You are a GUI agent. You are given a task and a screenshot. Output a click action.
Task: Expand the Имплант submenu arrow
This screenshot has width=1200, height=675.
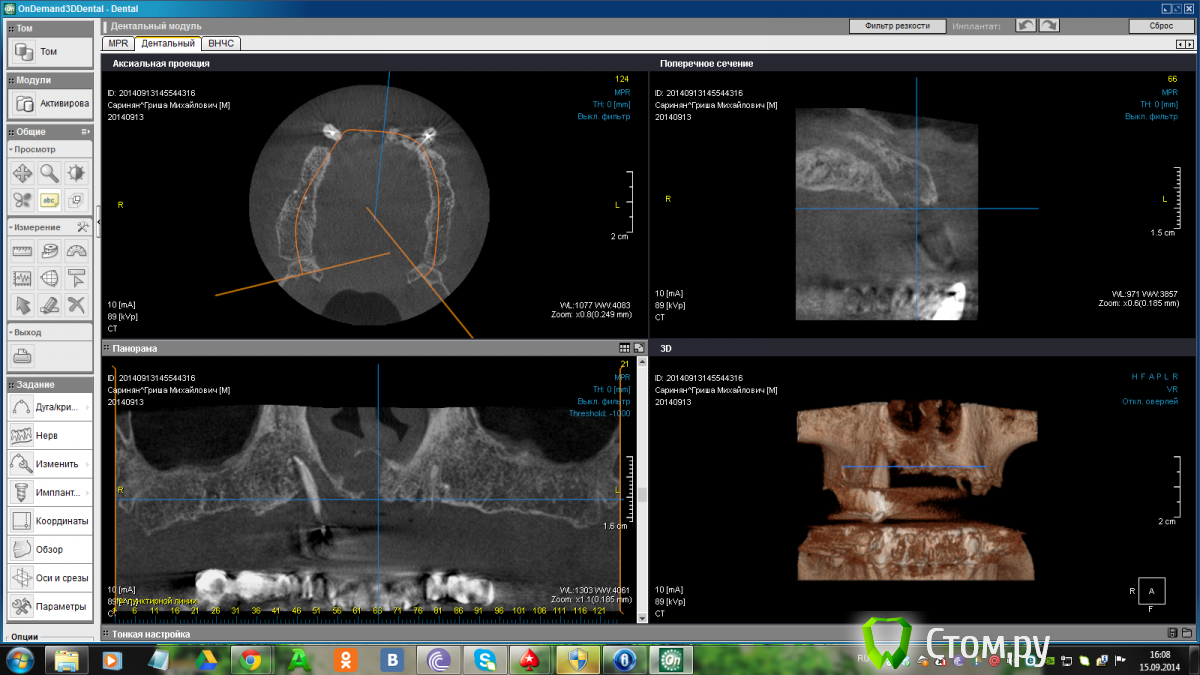pyautogui.click(x=88, y=492)
